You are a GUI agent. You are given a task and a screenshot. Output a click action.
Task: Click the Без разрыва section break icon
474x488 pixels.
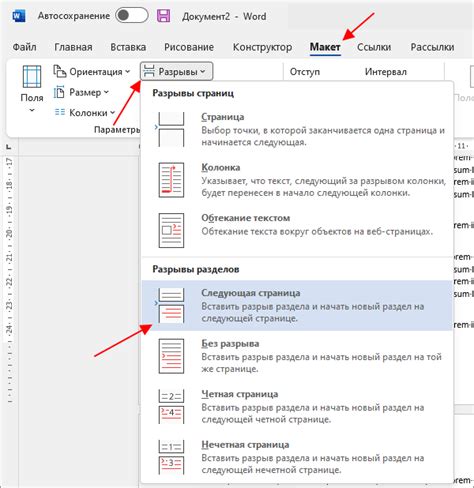tap(171, 356)
